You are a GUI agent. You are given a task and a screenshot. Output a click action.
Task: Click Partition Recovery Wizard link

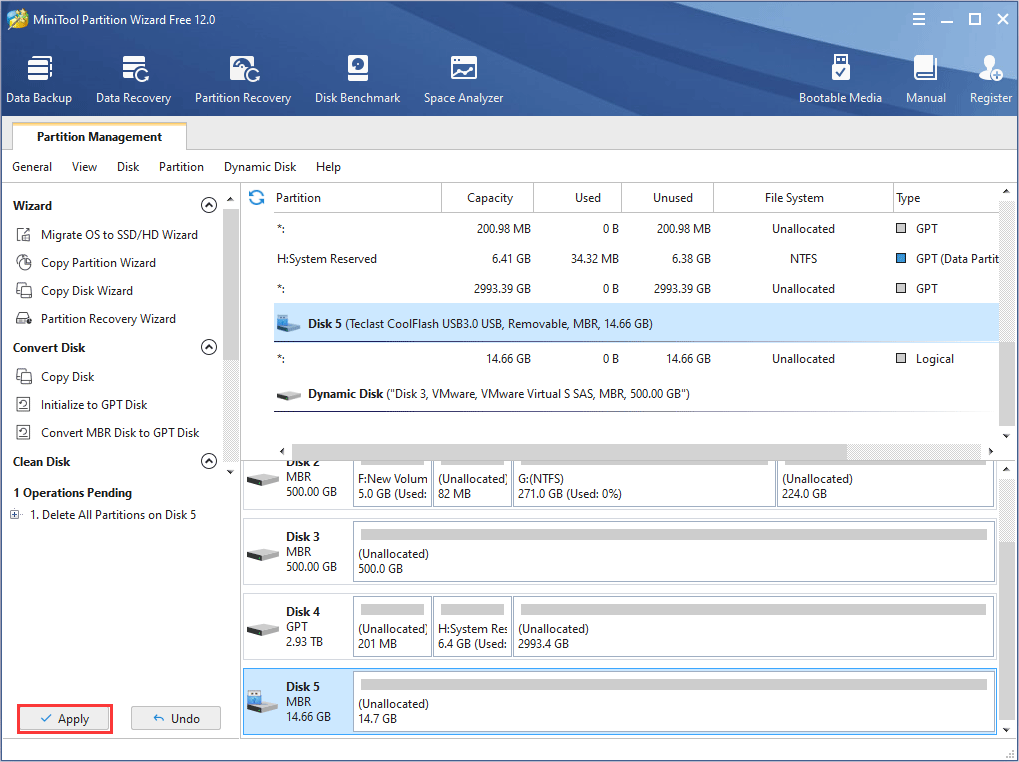[108, 318]
